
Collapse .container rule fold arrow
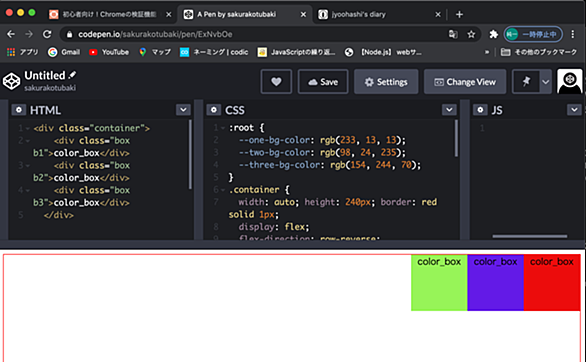[x=223, y=190]
